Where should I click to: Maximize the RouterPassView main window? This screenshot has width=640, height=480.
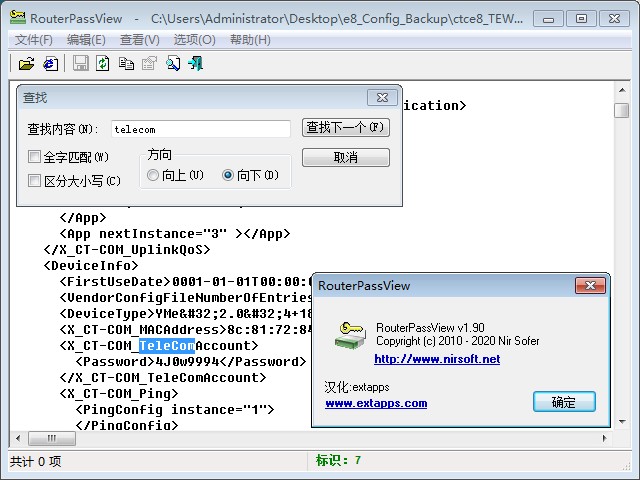pos(581,19)
